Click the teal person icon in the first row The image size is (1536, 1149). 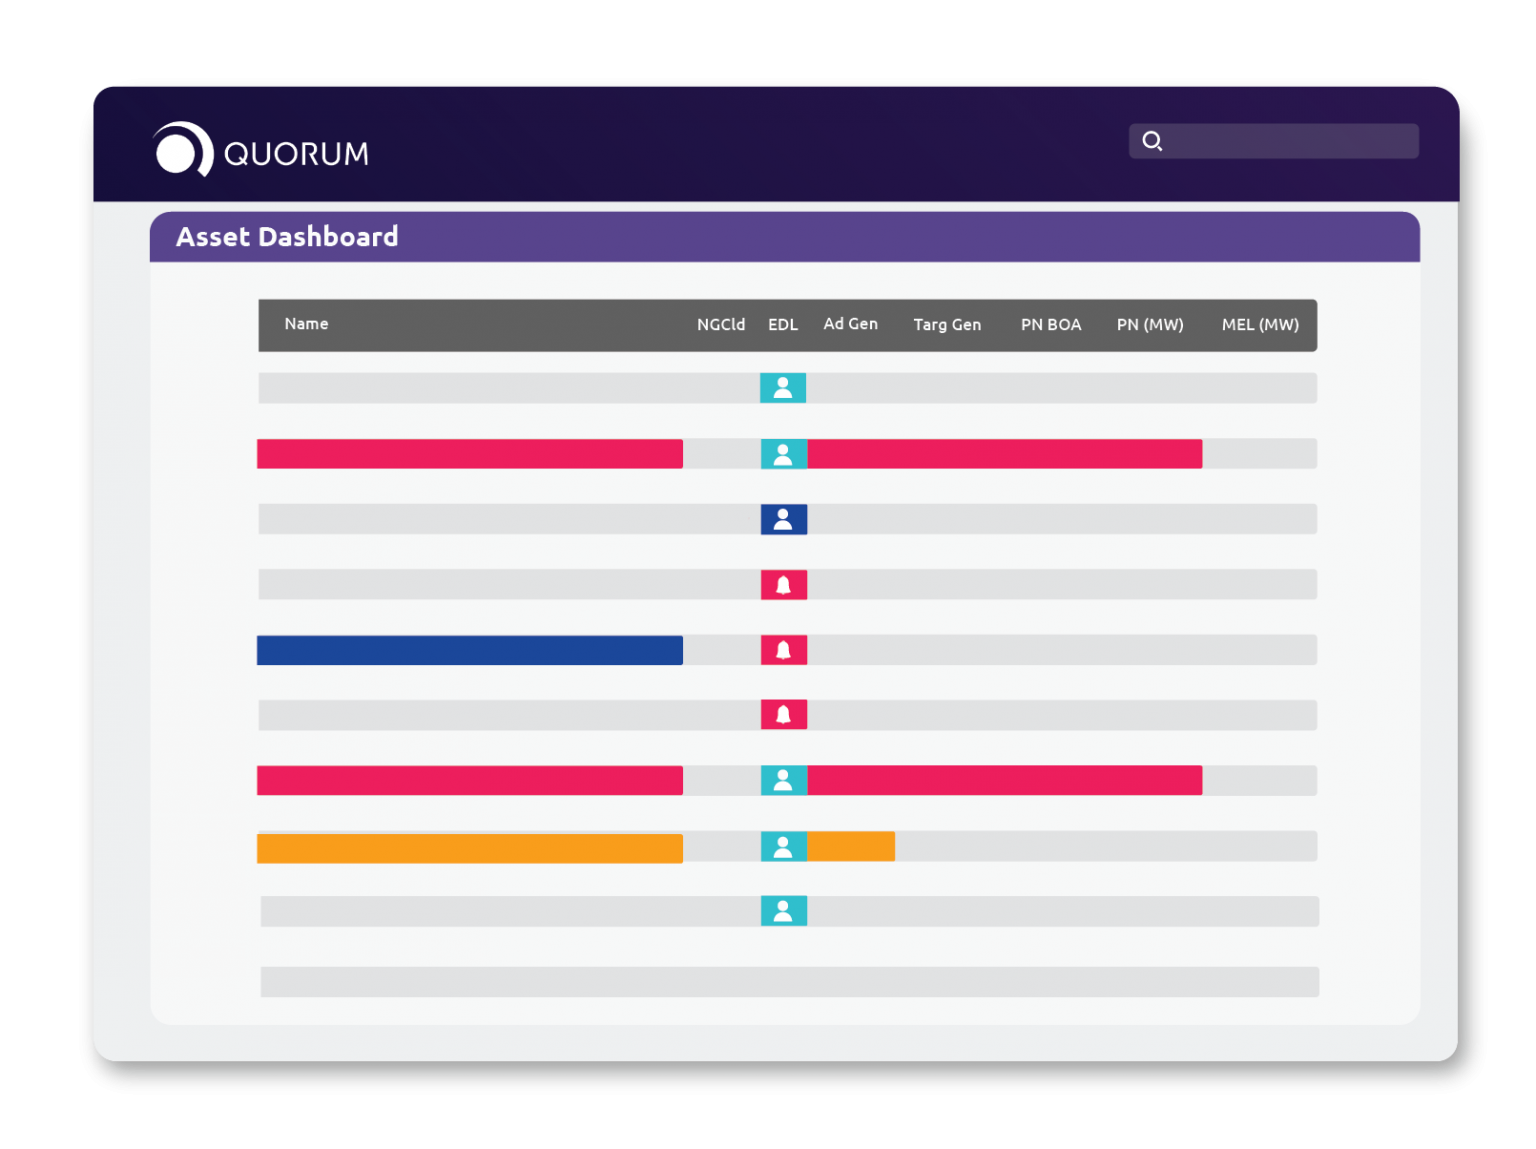point(784,388)
